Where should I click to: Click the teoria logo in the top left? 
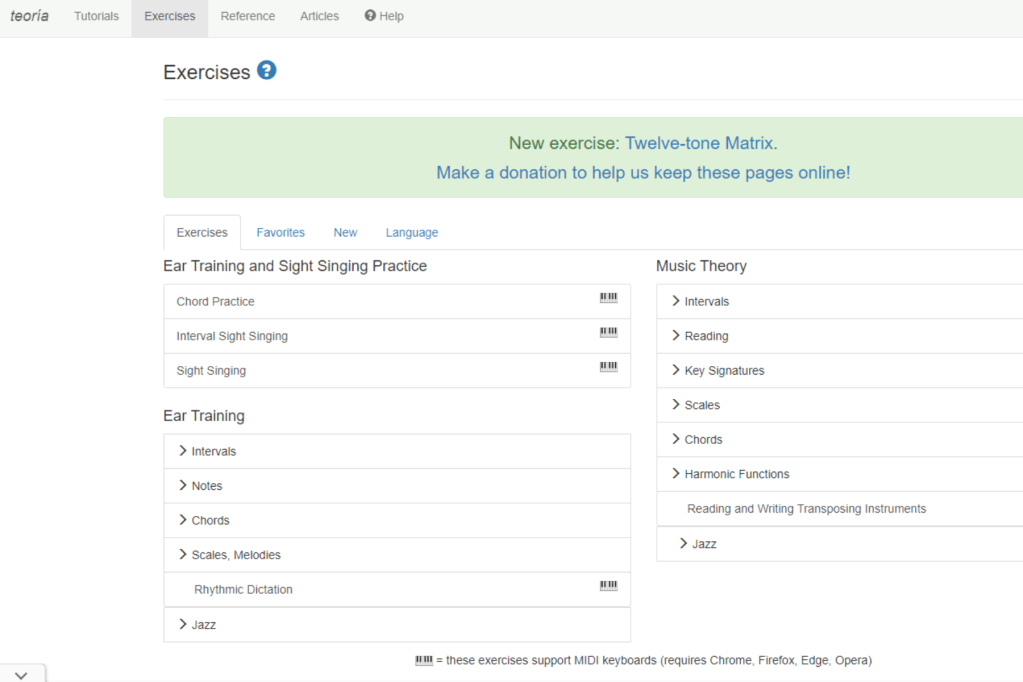[x=29, y=16]
